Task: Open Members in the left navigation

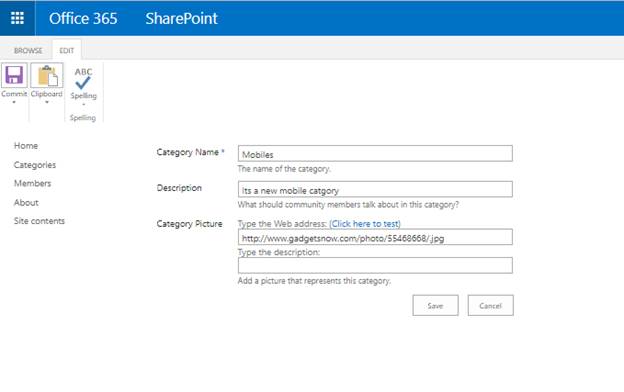Action: pyautogui.click(x=32, y=183)
